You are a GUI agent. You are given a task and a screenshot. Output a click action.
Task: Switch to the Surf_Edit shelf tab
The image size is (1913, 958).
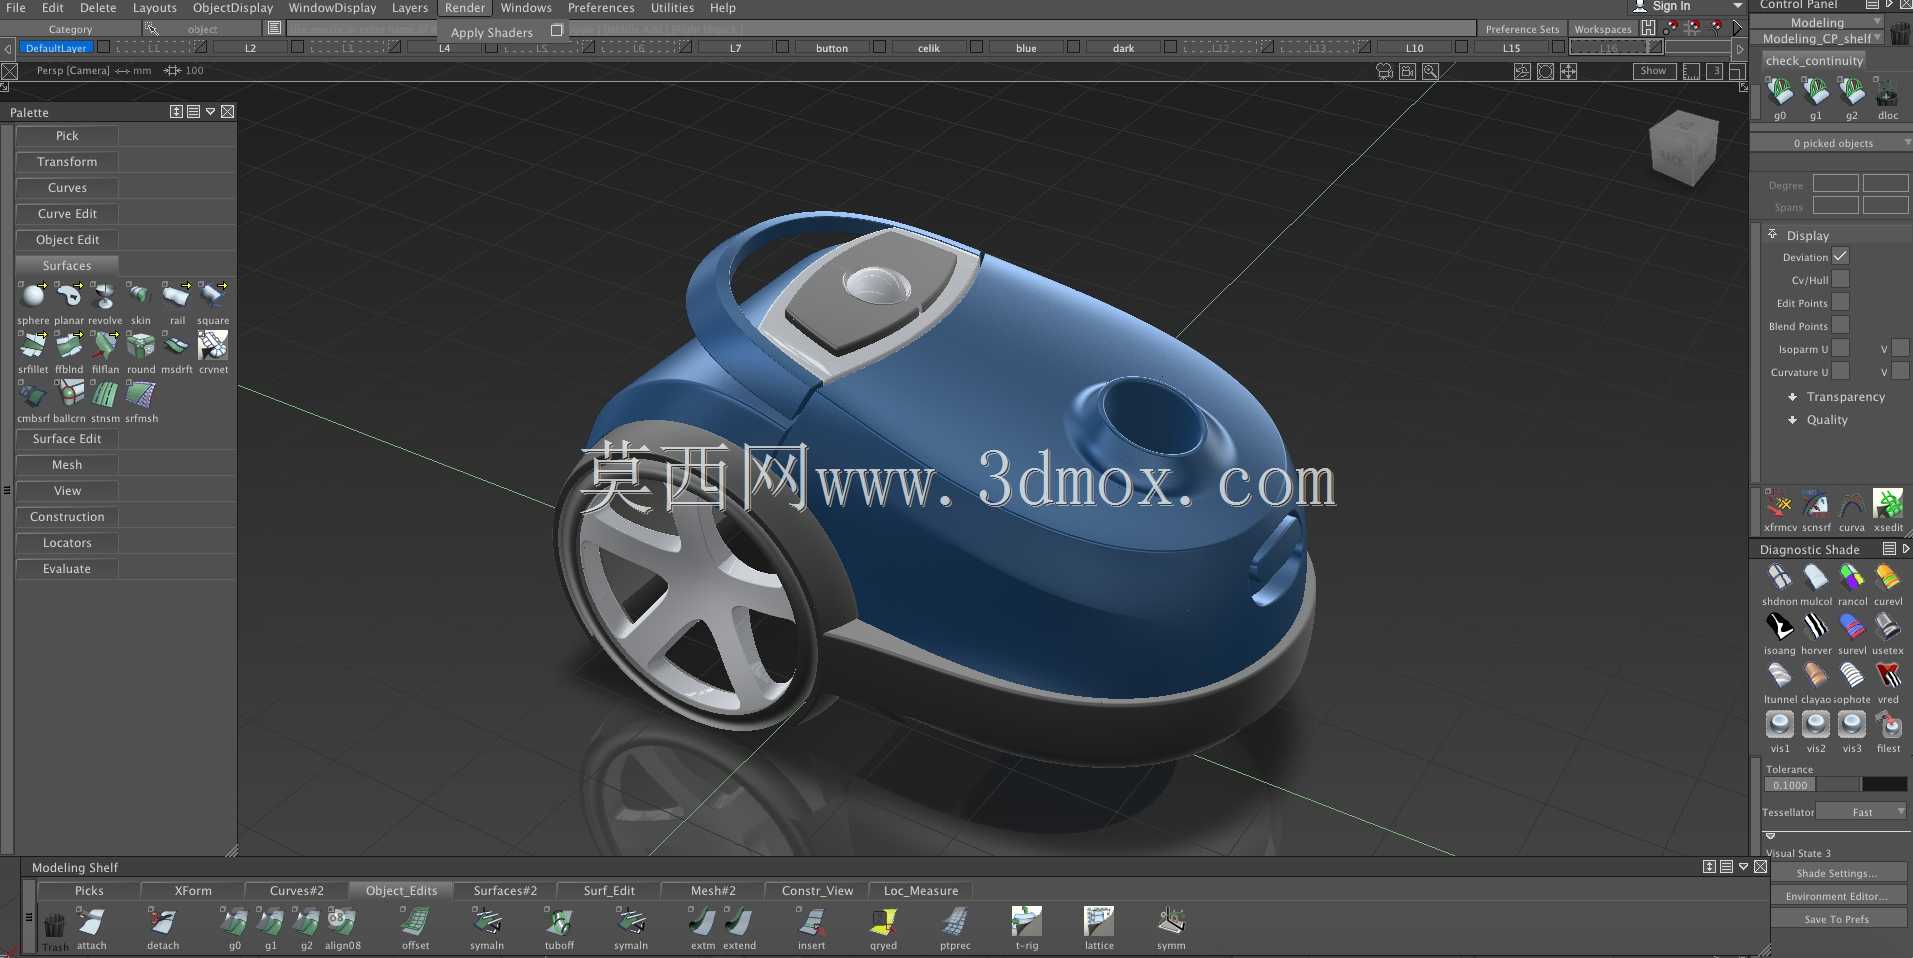coord(609,890)
